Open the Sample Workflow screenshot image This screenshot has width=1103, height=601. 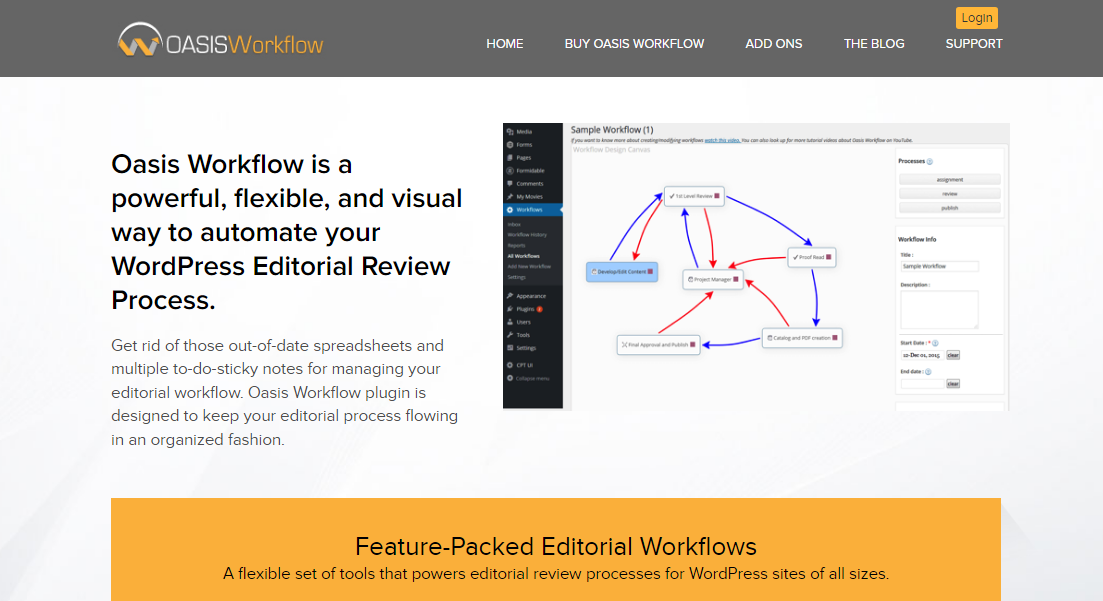coord(756,266)
